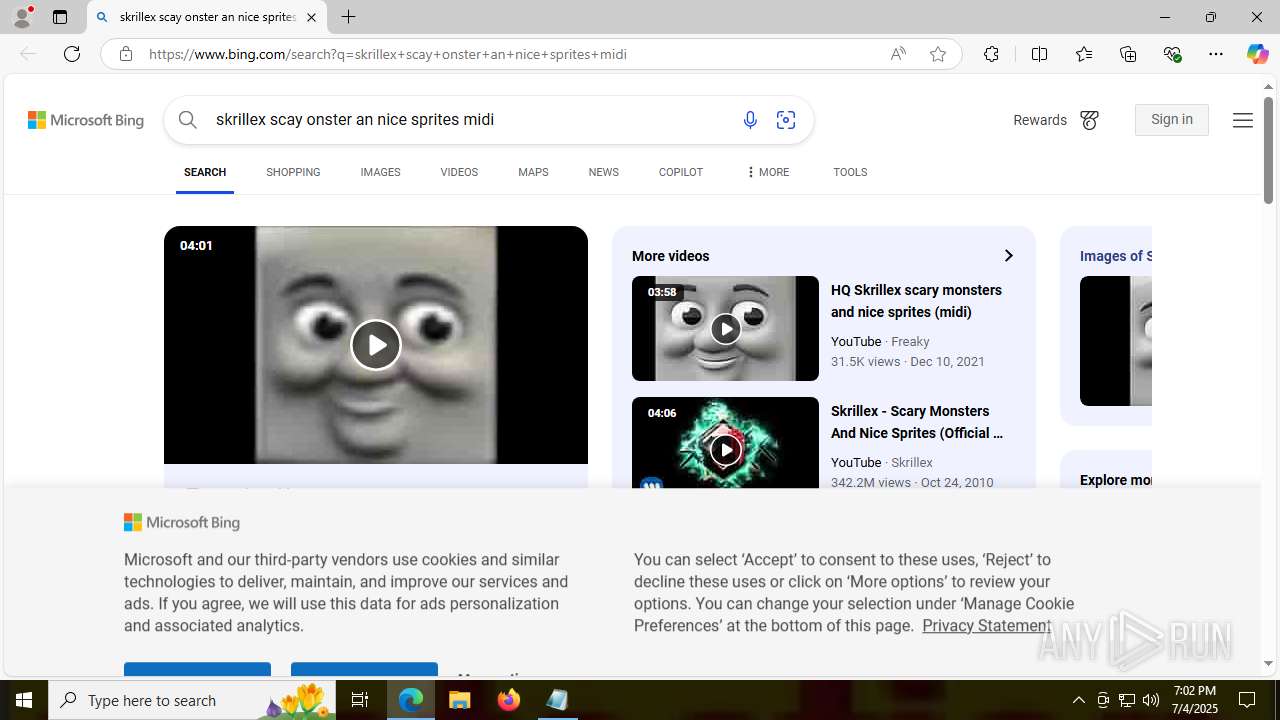
Task: Go back to previous page
Action: [28, 54]
